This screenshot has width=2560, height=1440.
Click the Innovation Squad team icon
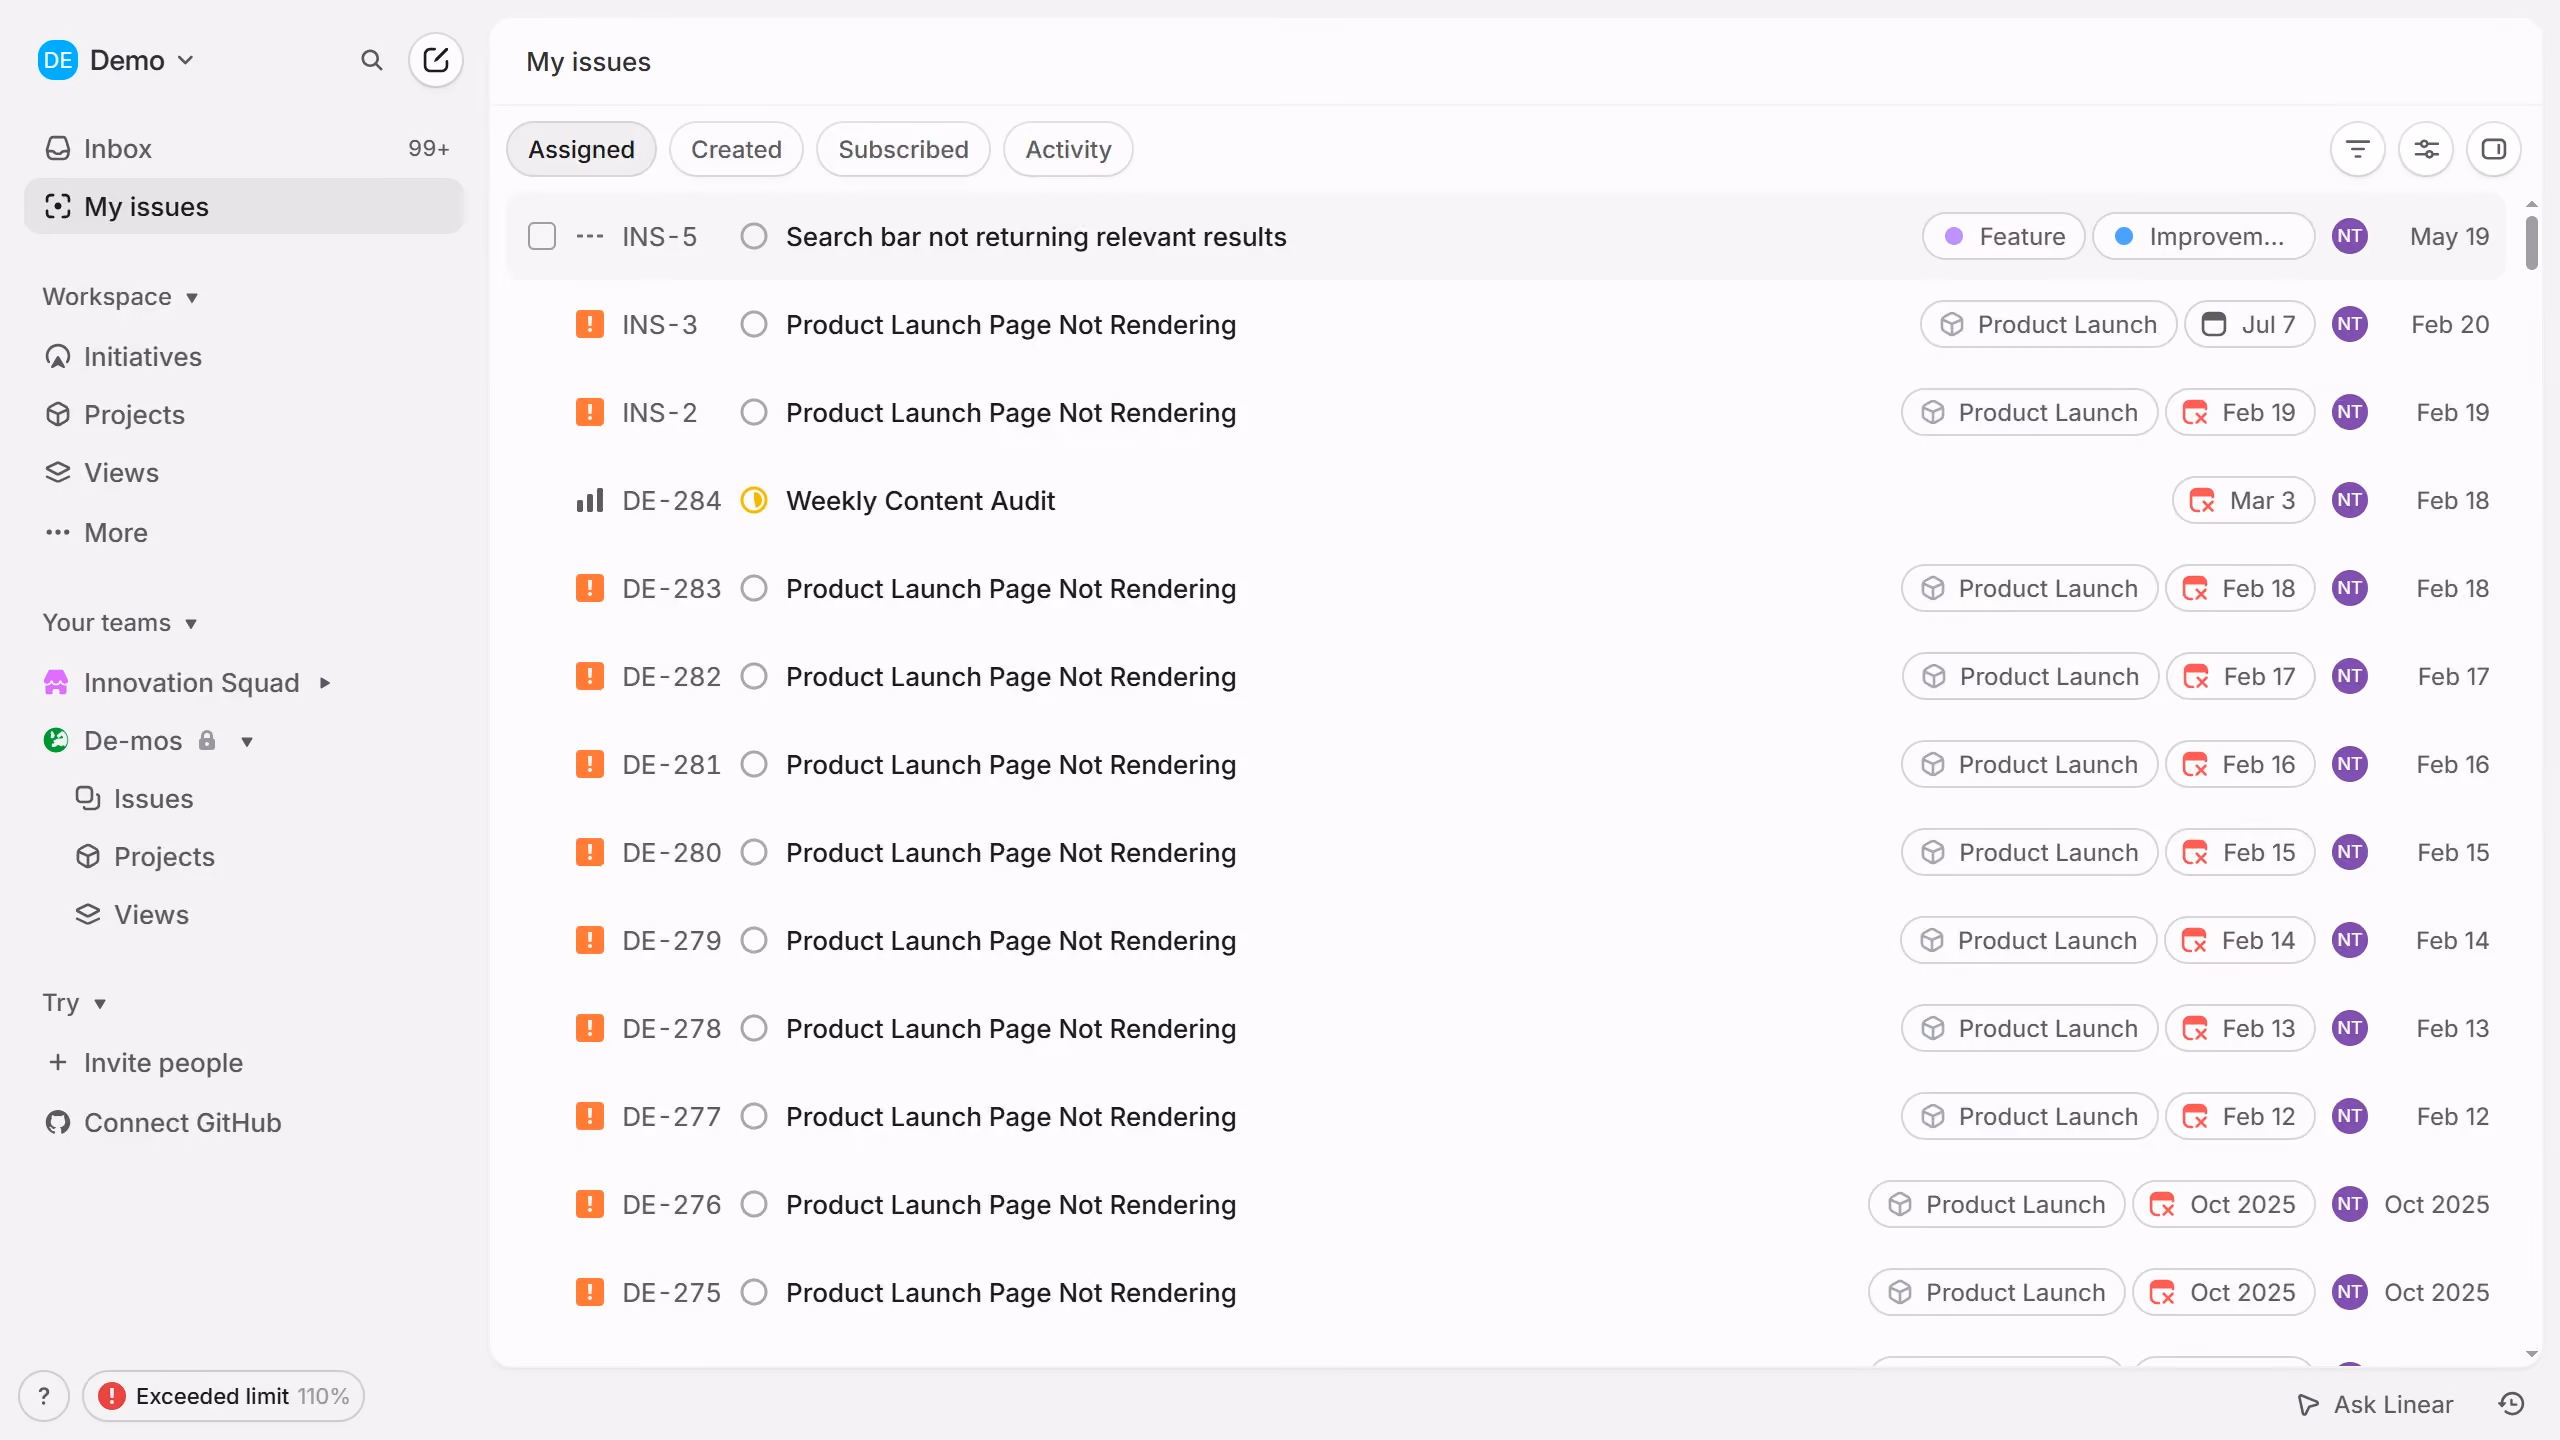pyautogui.click(x=56, y=682)
